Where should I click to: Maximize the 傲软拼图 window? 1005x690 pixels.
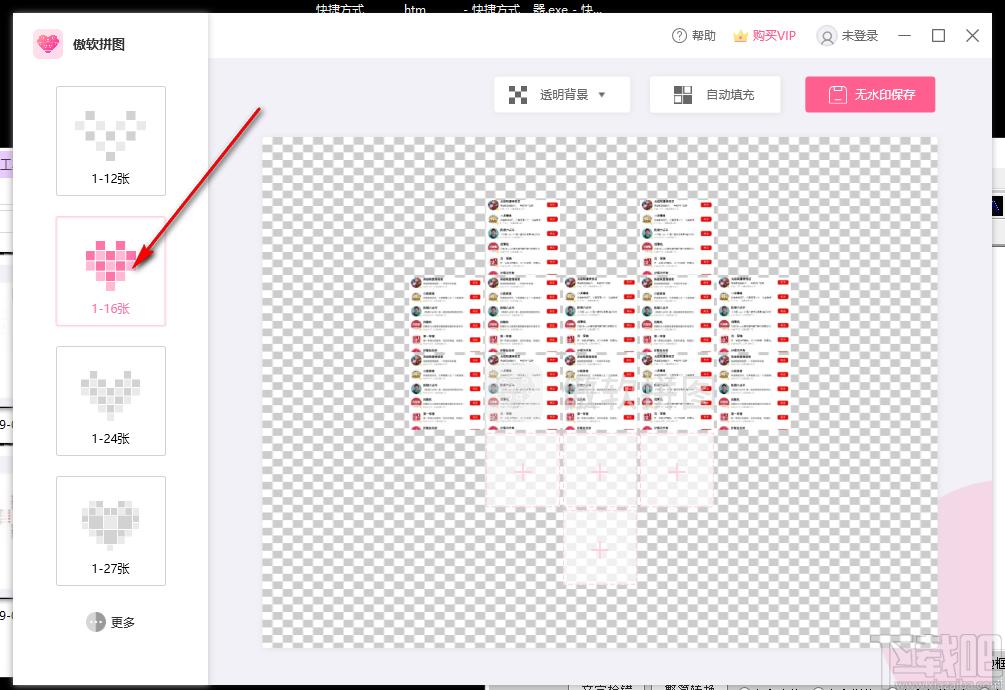pyautogui.click(x=938, y=36)
